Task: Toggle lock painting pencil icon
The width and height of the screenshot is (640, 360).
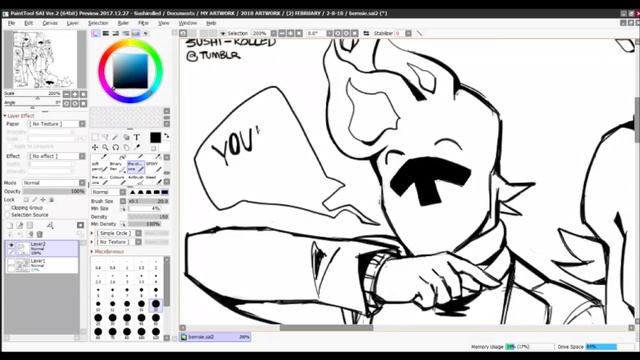Action: click(x=35, y=200)
